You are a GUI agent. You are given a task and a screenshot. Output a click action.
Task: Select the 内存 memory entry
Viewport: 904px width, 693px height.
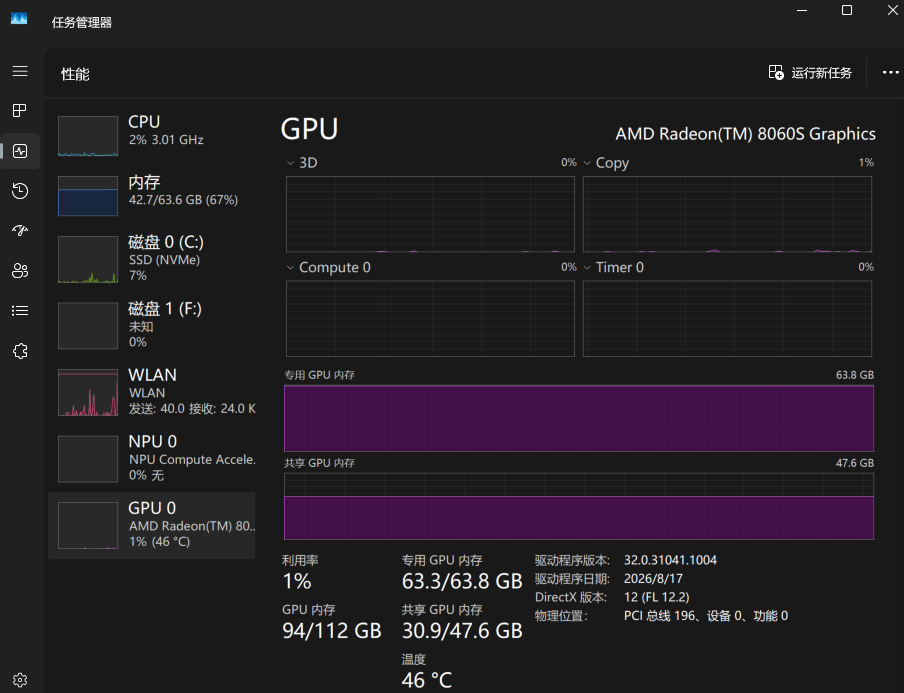152,195
